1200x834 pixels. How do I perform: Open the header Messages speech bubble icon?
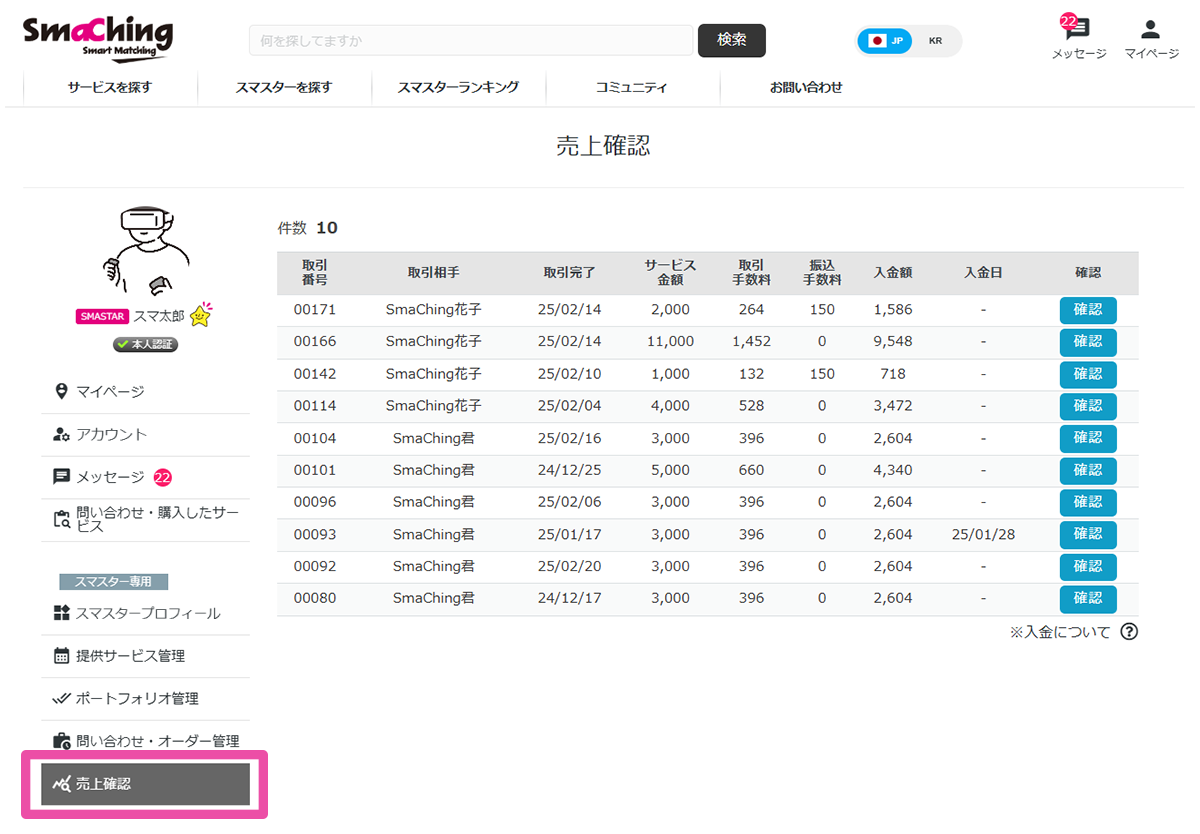pos(1078,30)
